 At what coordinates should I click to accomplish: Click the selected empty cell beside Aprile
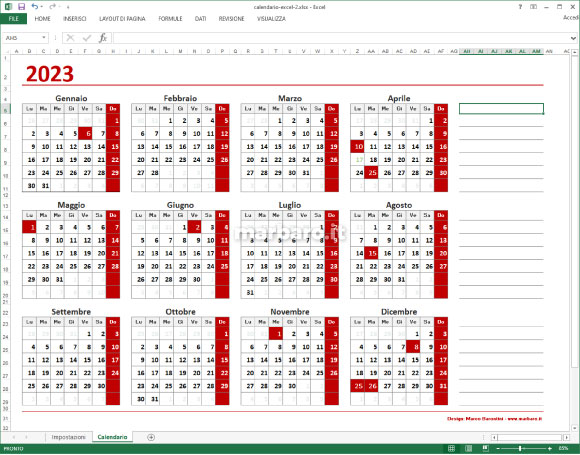[501, 109]
